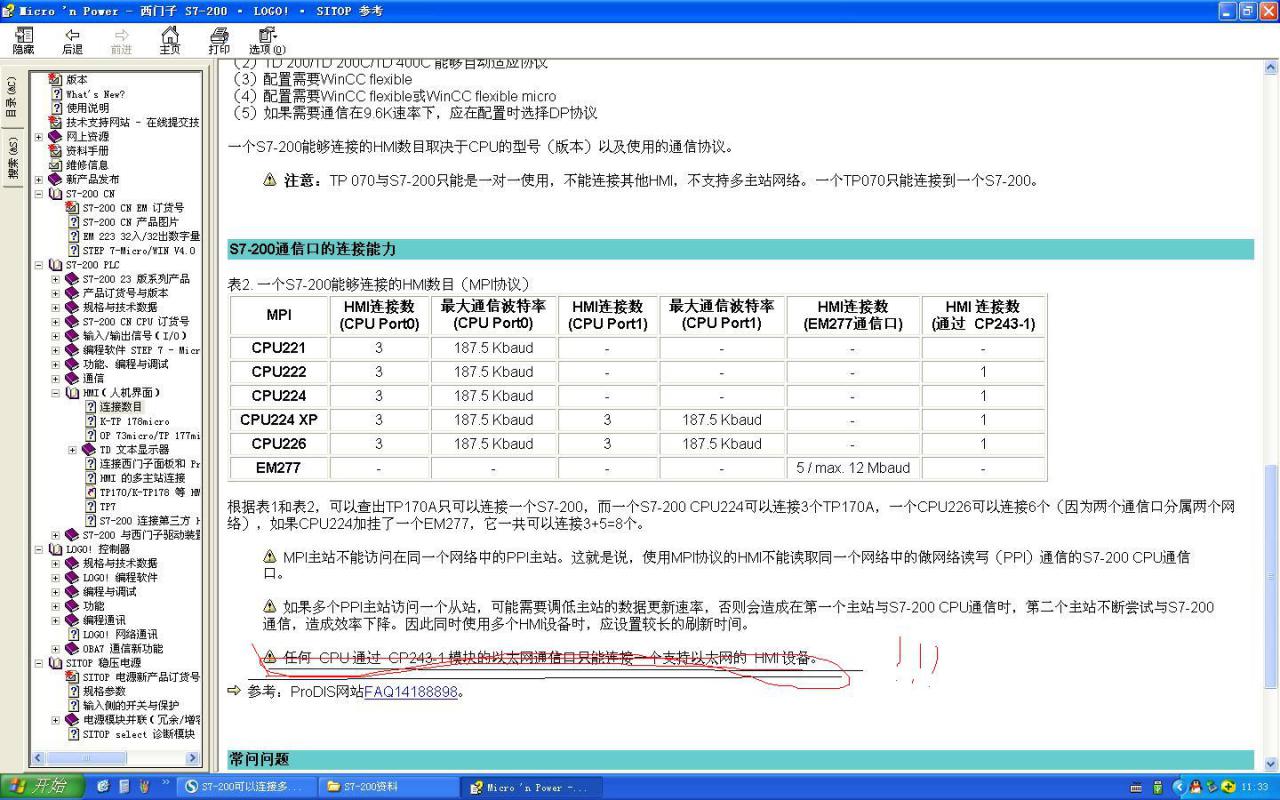
Task: Click the taskbar clock showing 11:33
Action: coord(1254,787)
